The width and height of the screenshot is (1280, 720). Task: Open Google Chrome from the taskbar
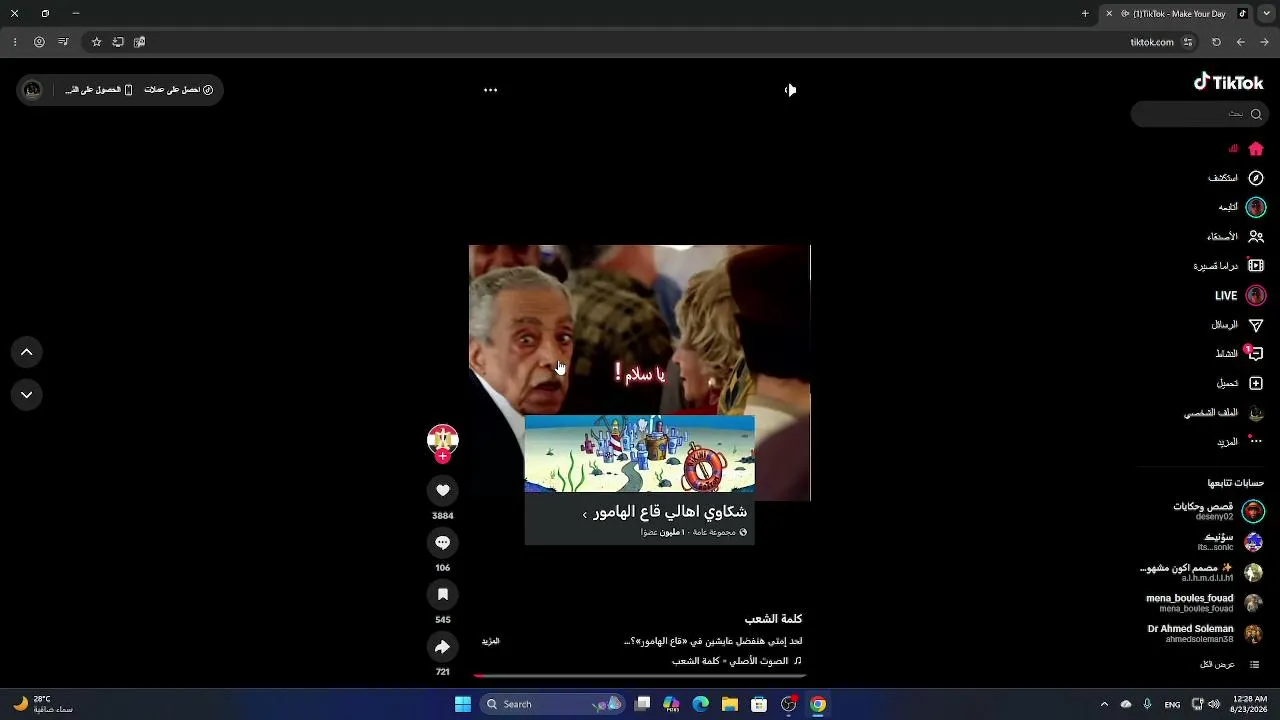[x=818, y=704]
